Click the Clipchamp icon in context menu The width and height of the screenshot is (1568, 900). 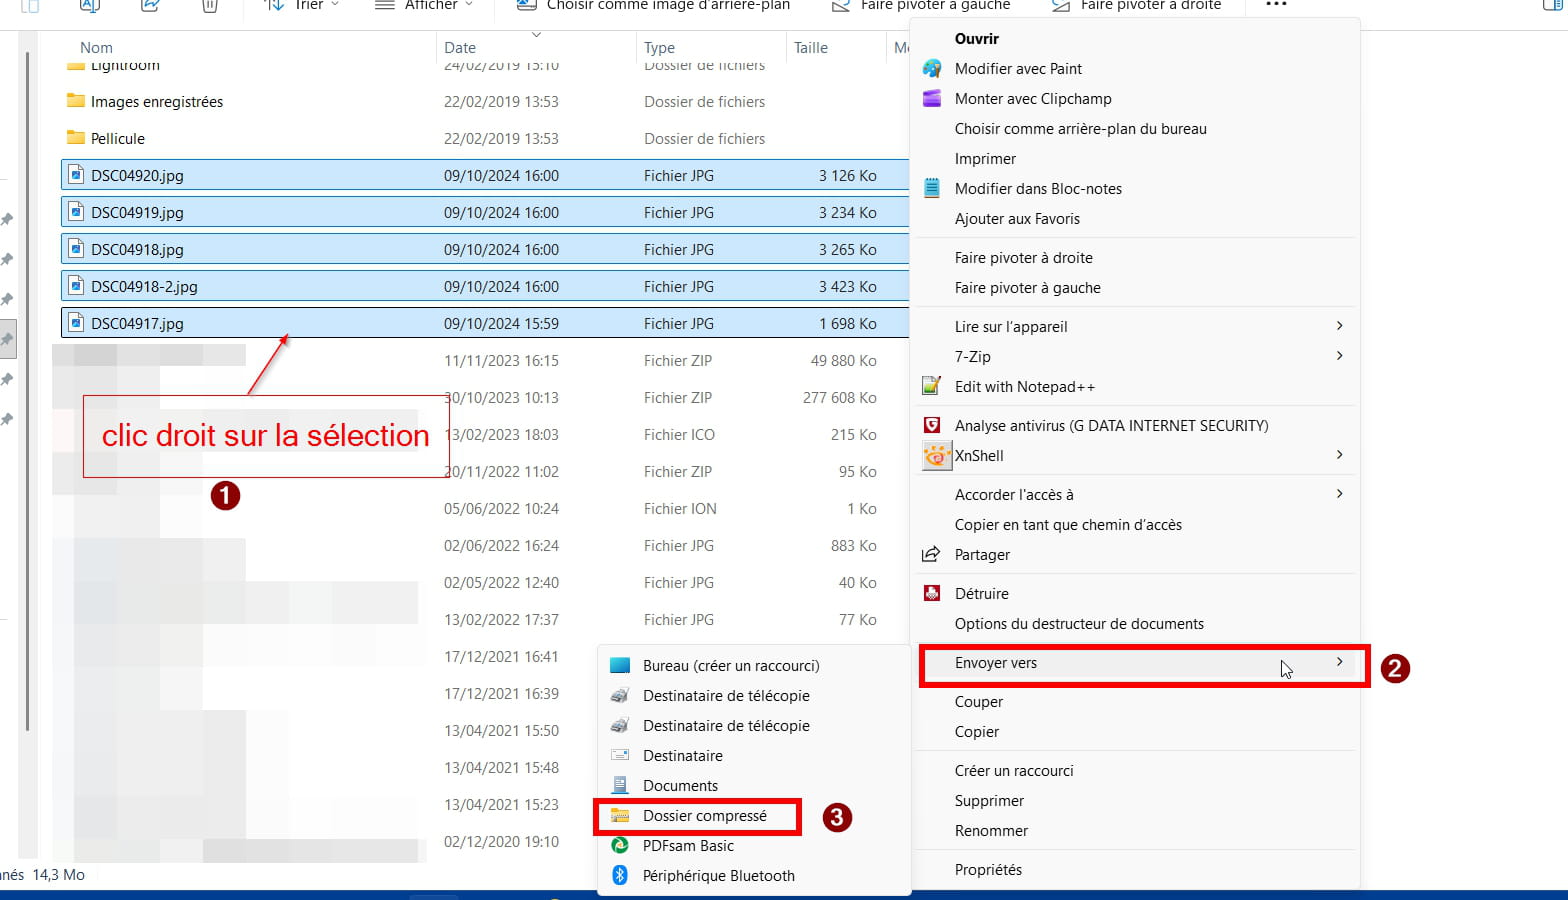[932, 99]
